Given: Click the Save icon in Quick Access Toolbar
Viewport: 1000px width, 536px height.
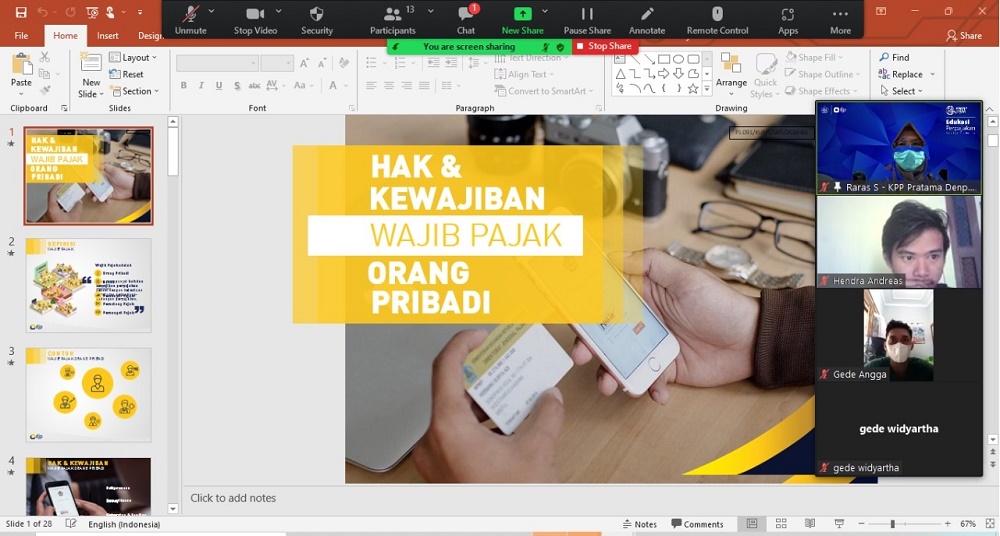Looking at the screenshot, I should tap(21, 12).
